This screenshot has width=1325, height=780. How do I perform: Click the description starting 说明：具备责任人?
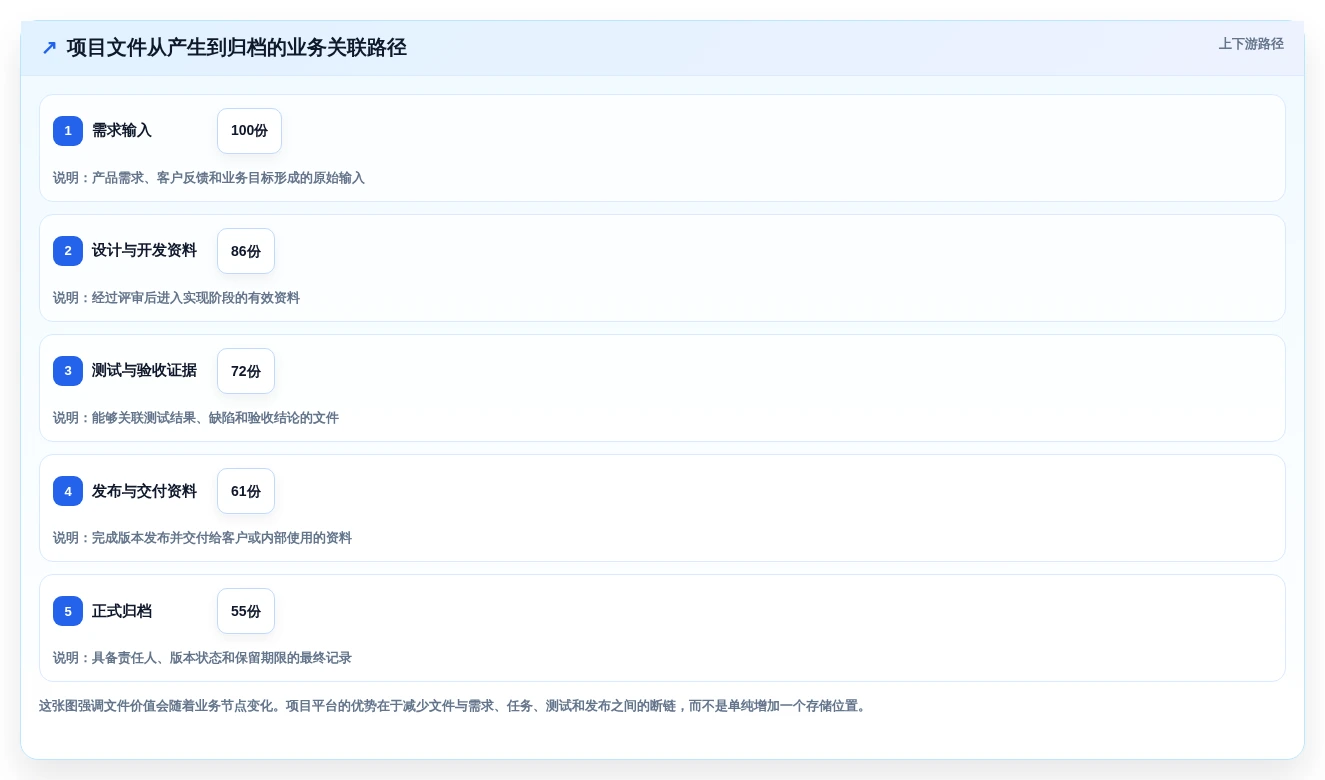click(202, 658)
